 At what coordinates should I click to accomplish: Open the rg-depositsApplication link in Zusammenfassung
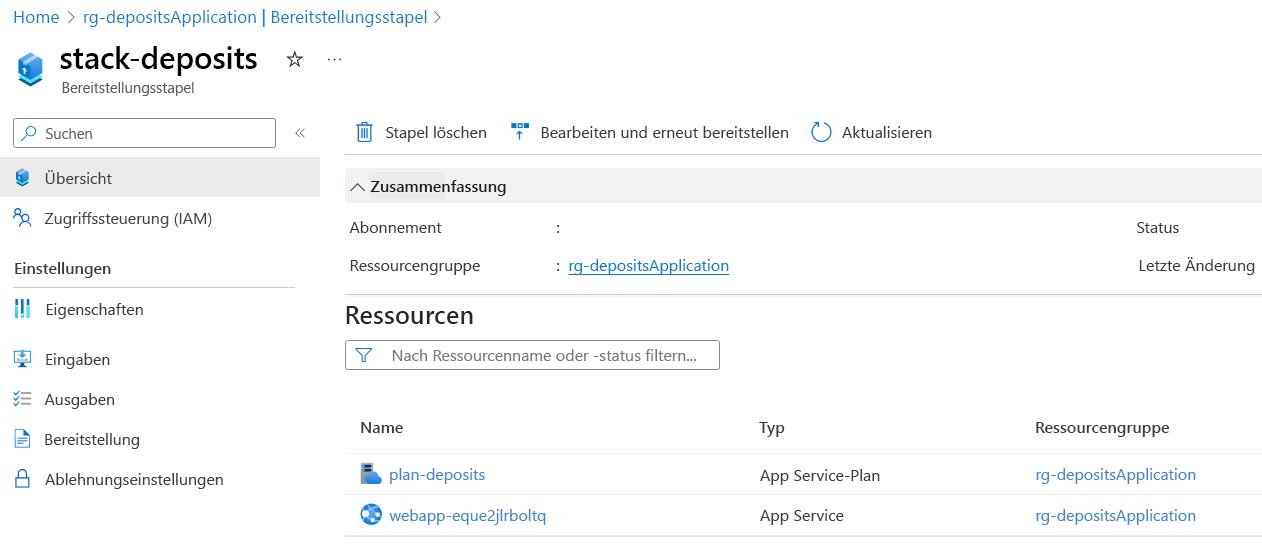[648, 266]
